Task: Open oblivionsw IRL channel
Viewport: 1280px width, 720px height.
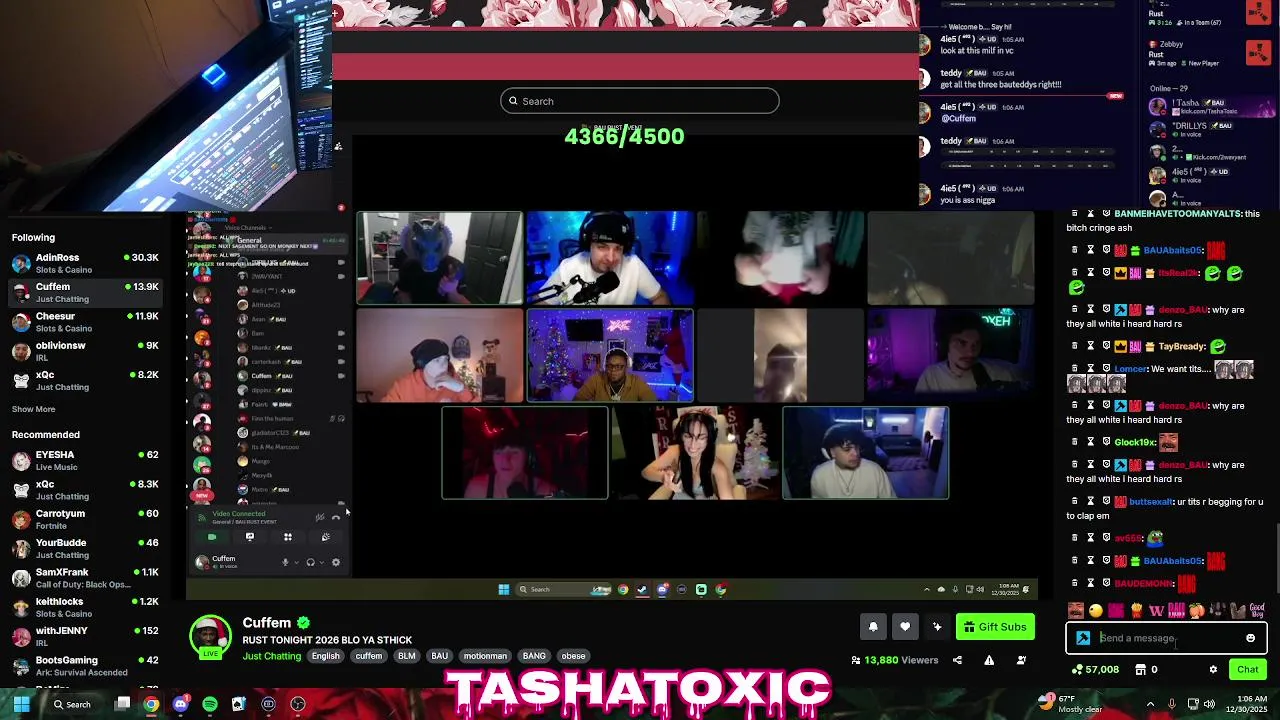Action: 85,351
